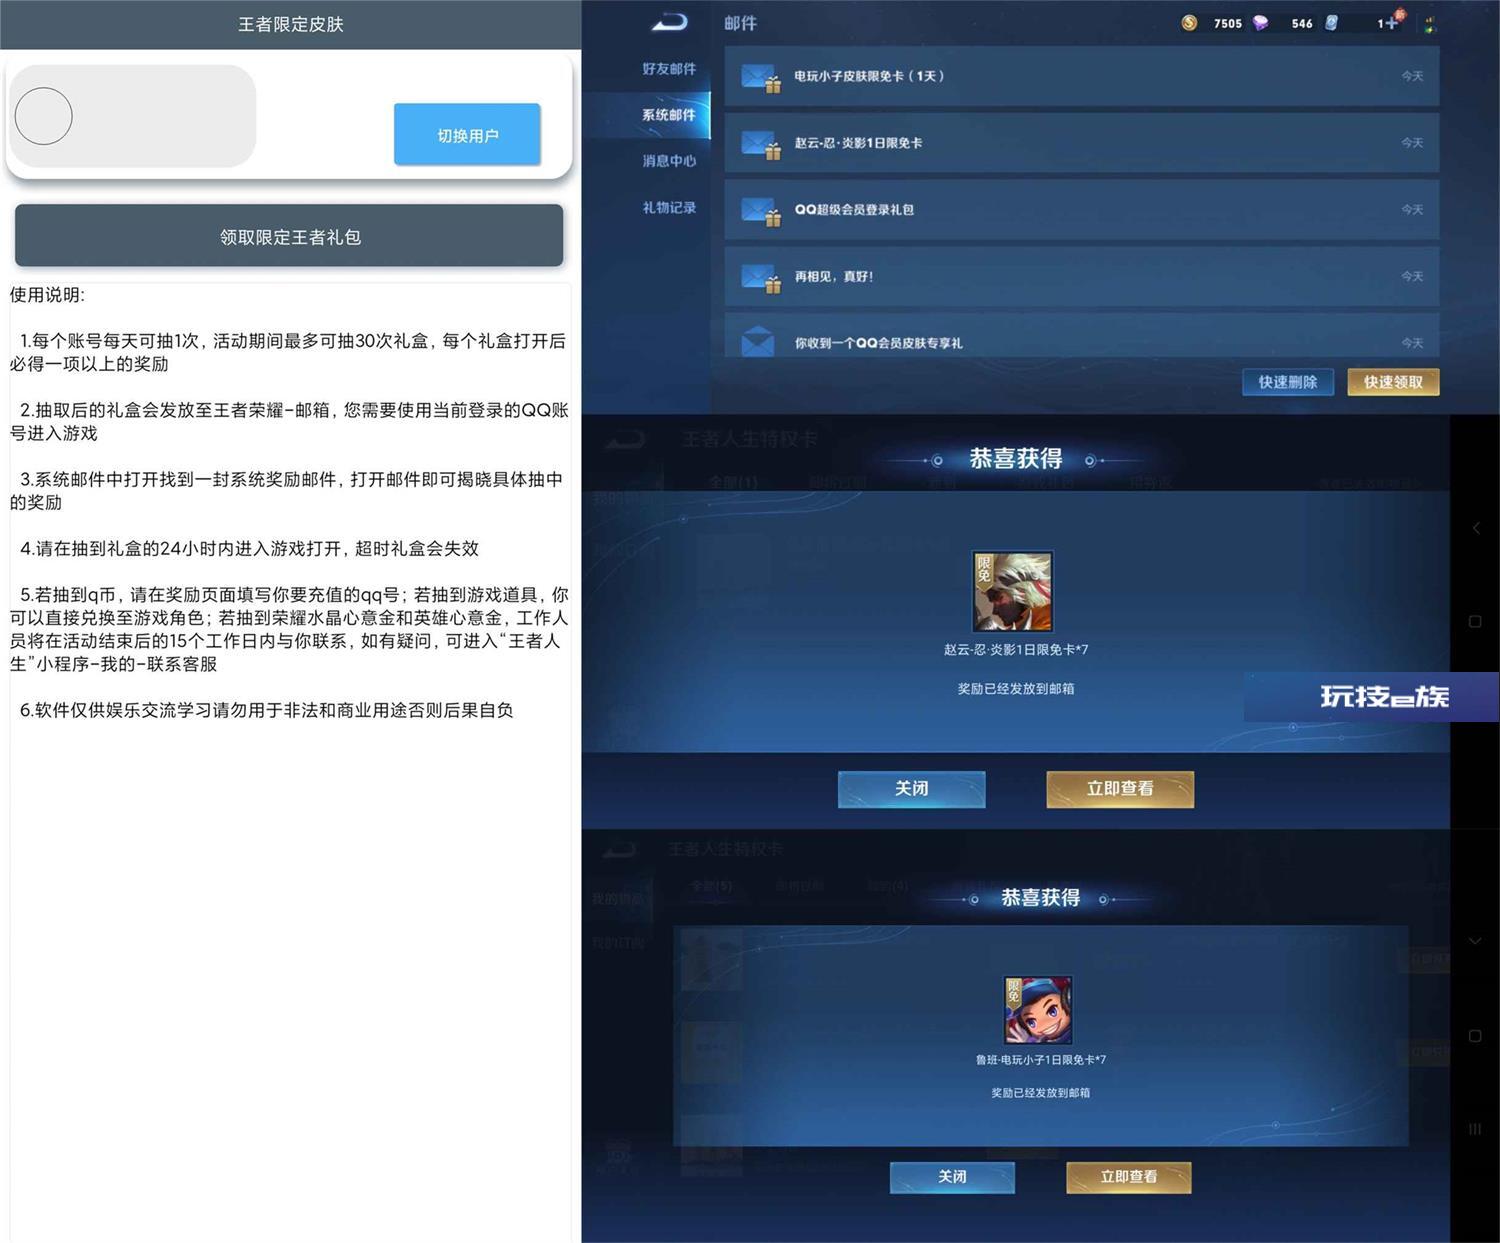Screen dimensions: 1500x1243
Task: Click 赵云-忍·炎影1日限免卡*7 reward label
Action: (x=1016, y=650)
